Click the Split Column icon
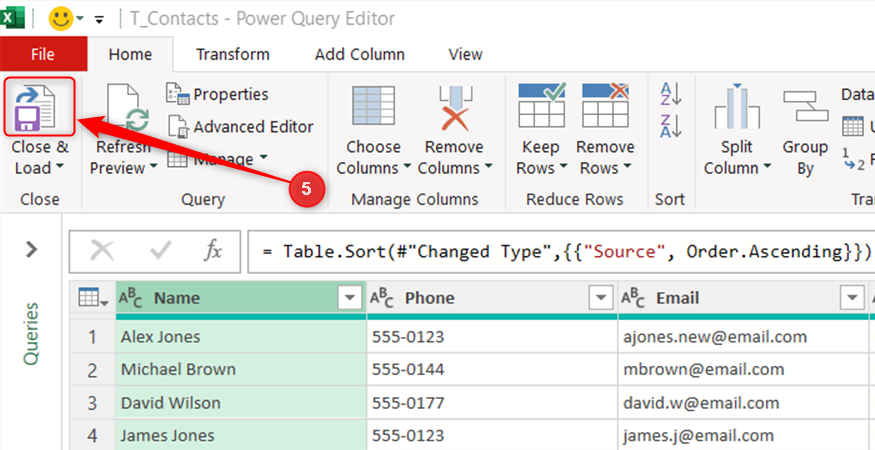Viewport: 875px width, 450px height. click(x=737, y=106)
